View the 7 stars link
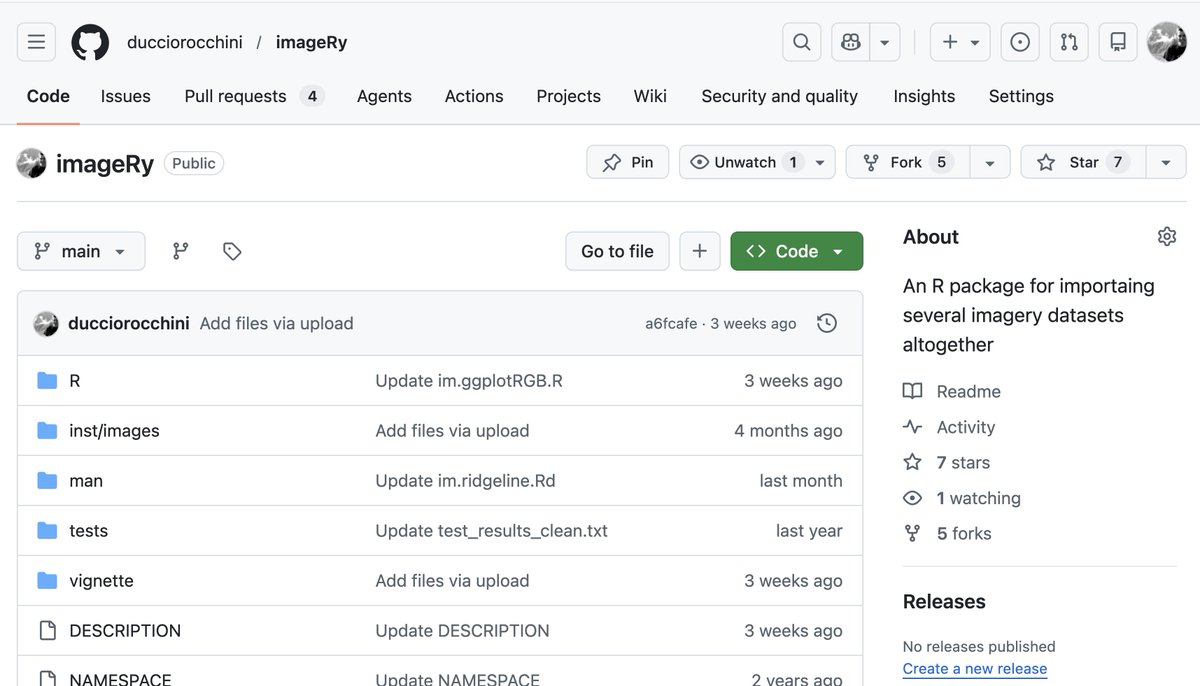Image resolution: width=1200 pixels, height=686 pixels. coord(946,462)
